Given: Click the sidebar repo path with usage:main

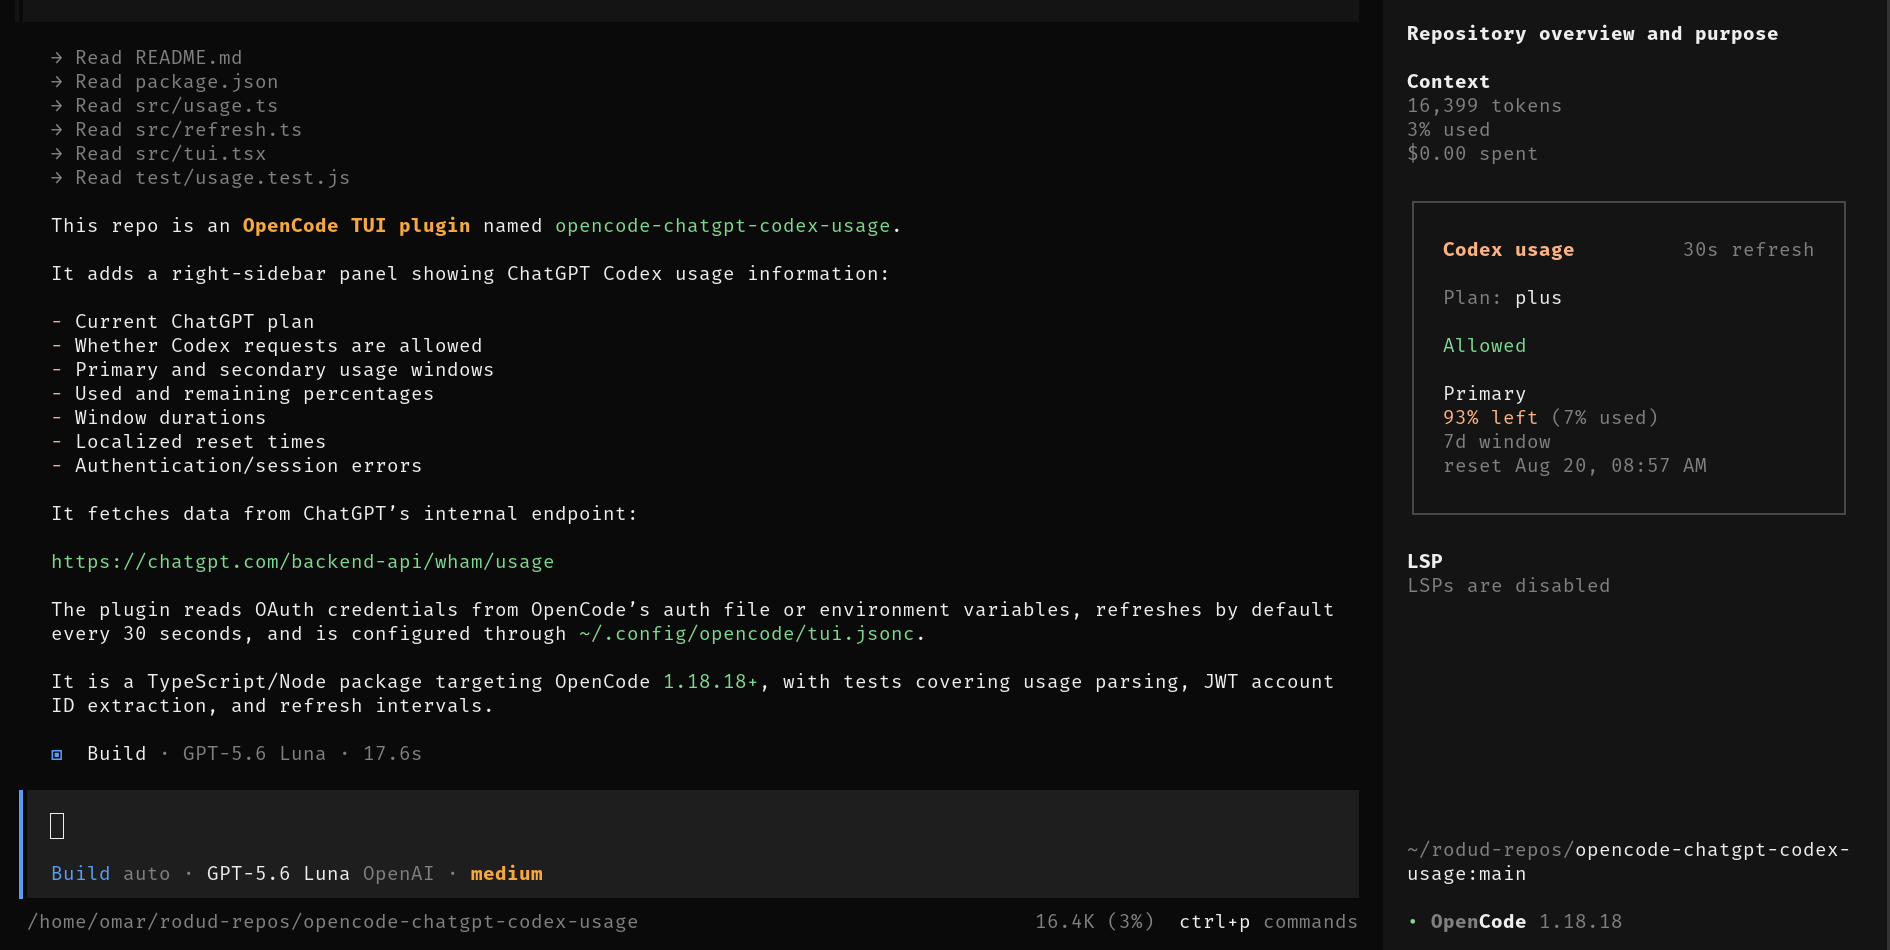Looking at the screenshot, I should pos(1628,862).
